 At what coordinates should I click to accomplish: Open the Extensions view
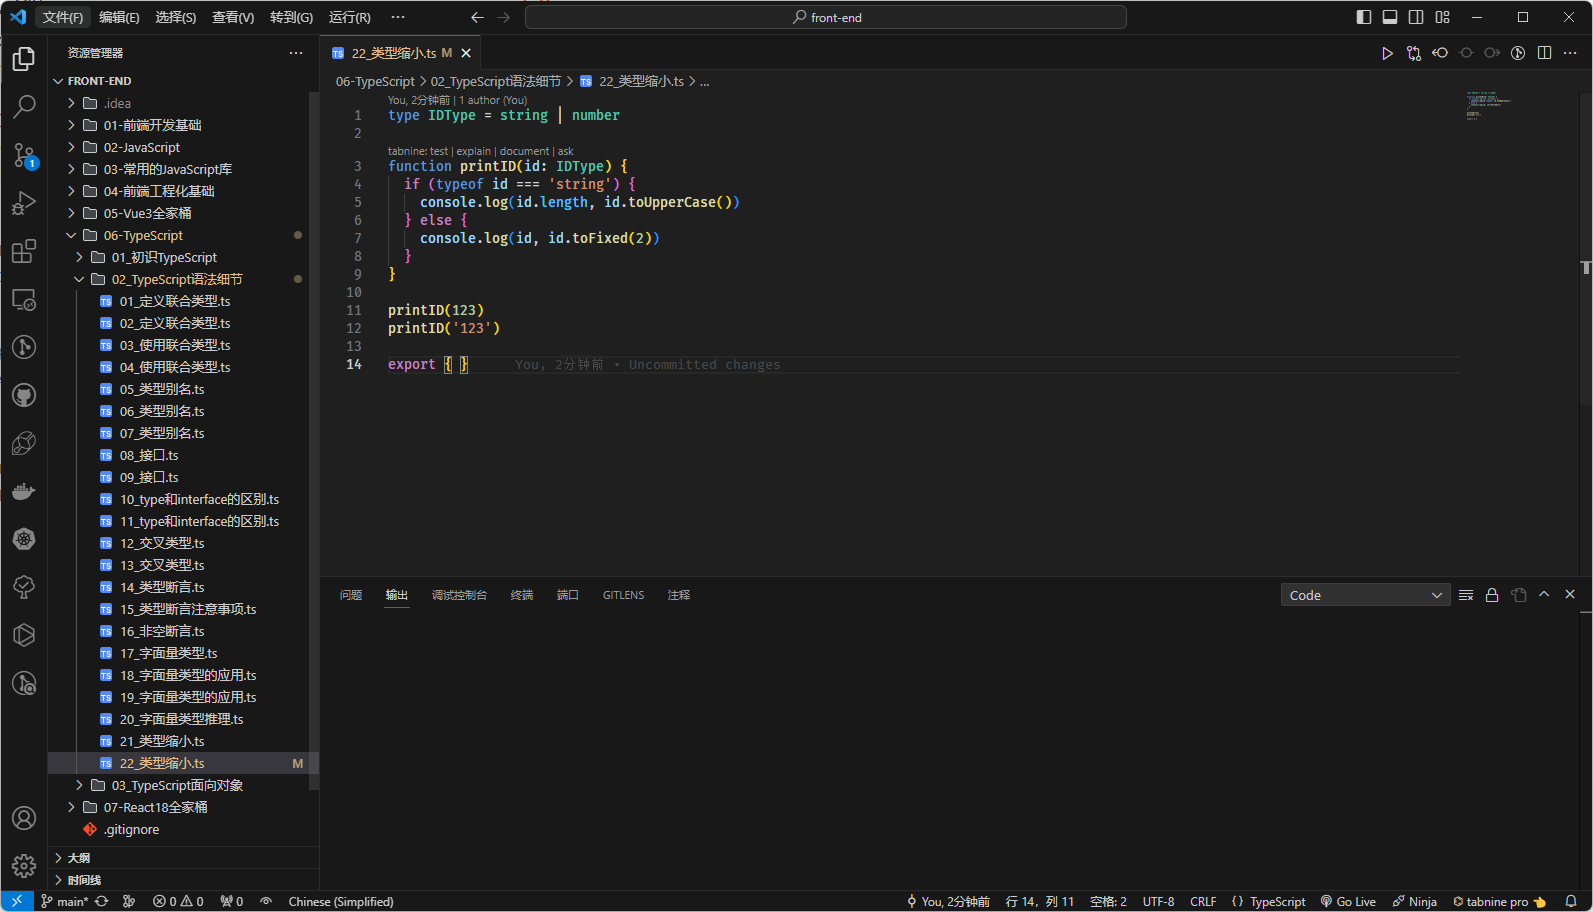click(24, 251)
